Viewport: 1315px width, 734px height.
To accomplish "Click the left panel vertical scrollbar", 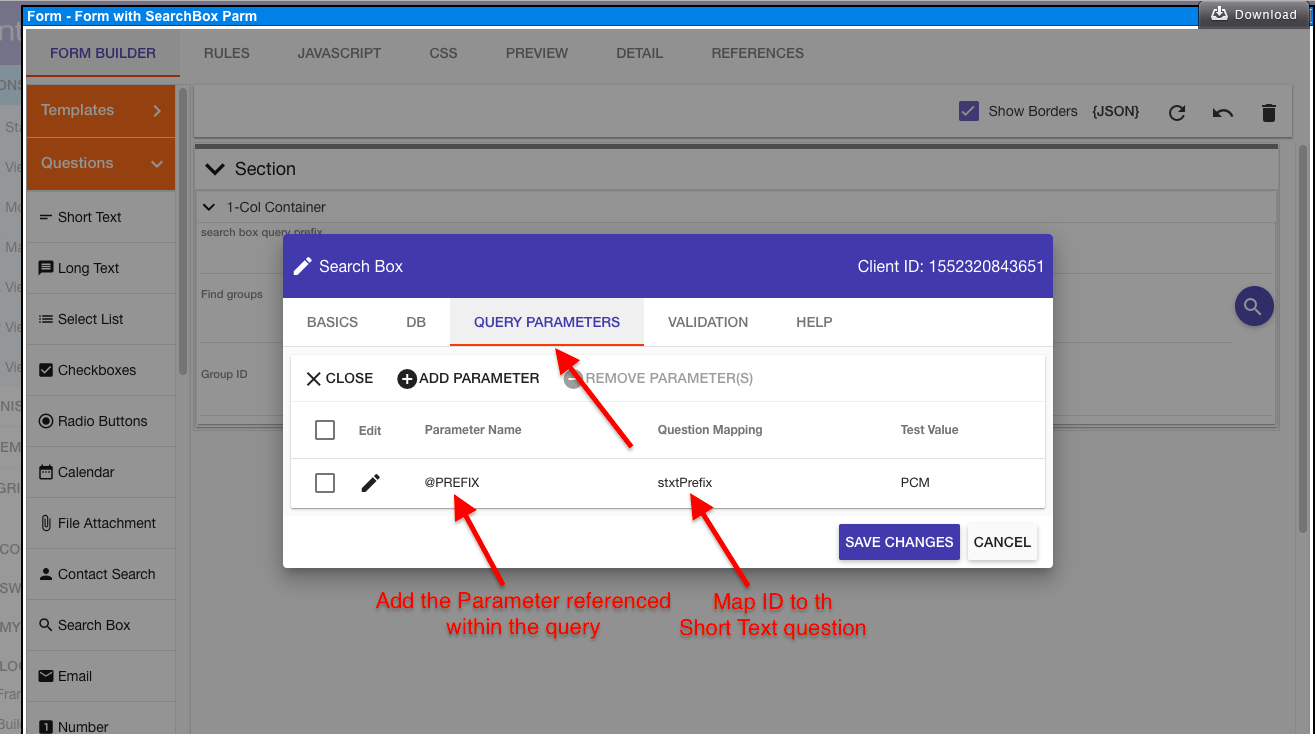I will (x=183, y=230).
